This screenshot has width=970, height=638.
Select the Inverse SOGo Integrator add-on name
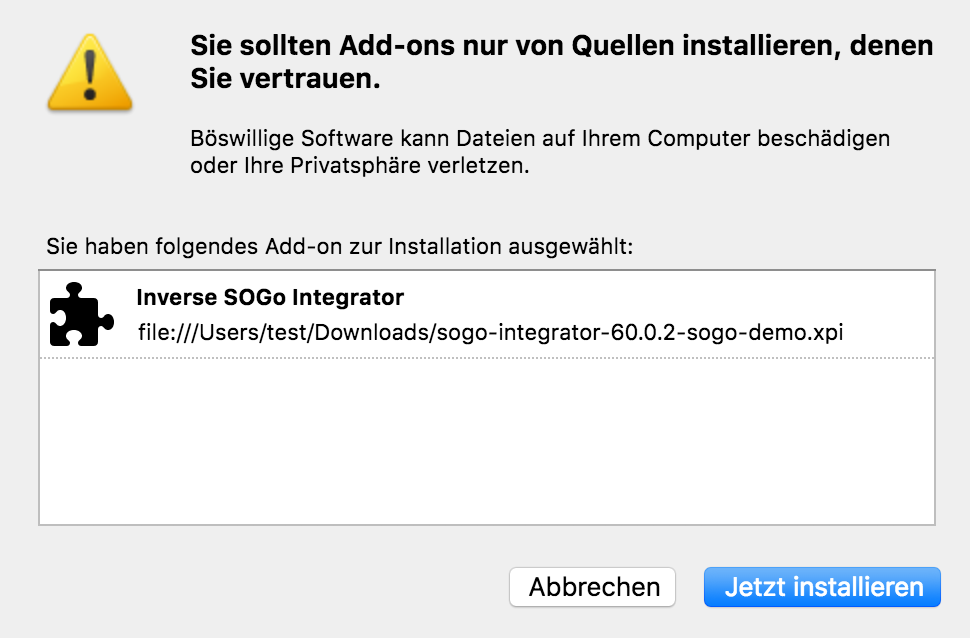269,297
